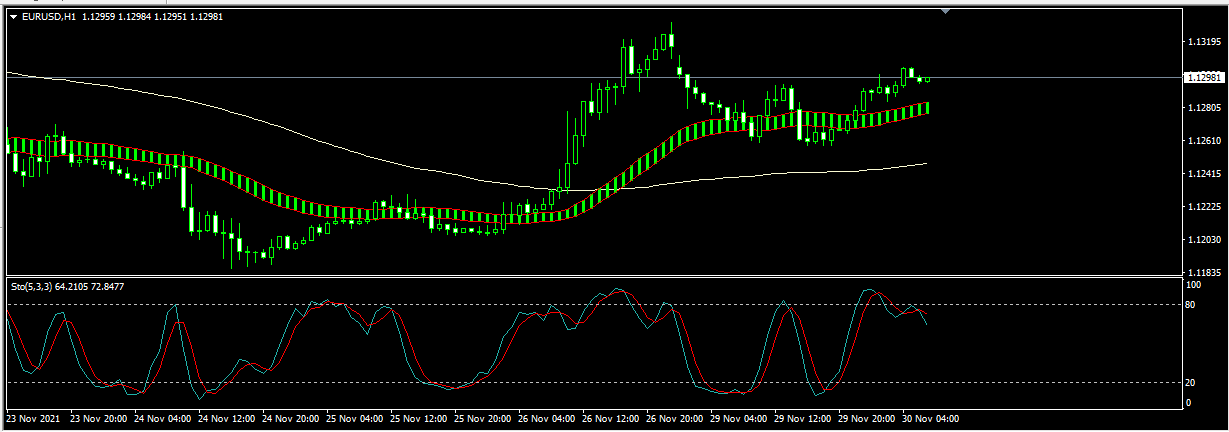Click the triangle icon before EURUSD,H1
1229x432 pixels.
pos(13,16)
